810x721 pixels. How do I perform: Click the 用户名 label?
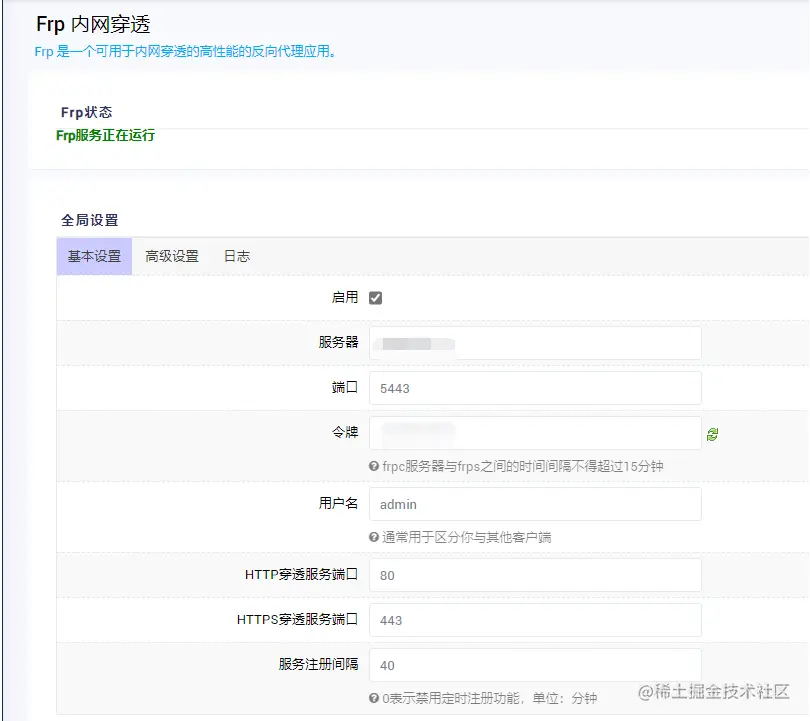click(338, 503)
